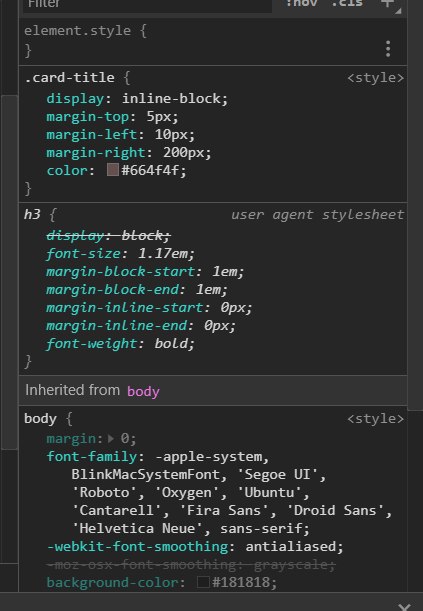This screenshot has width=423, height=611.
Task: Expand the margin shorthand triangle
Action: click(111, 439)
